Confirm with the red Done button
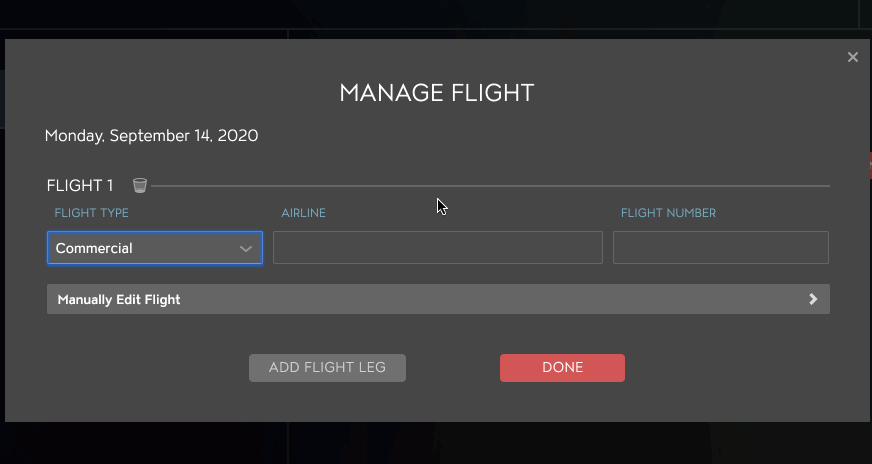The image size is (872, 464). click(562, 368)
